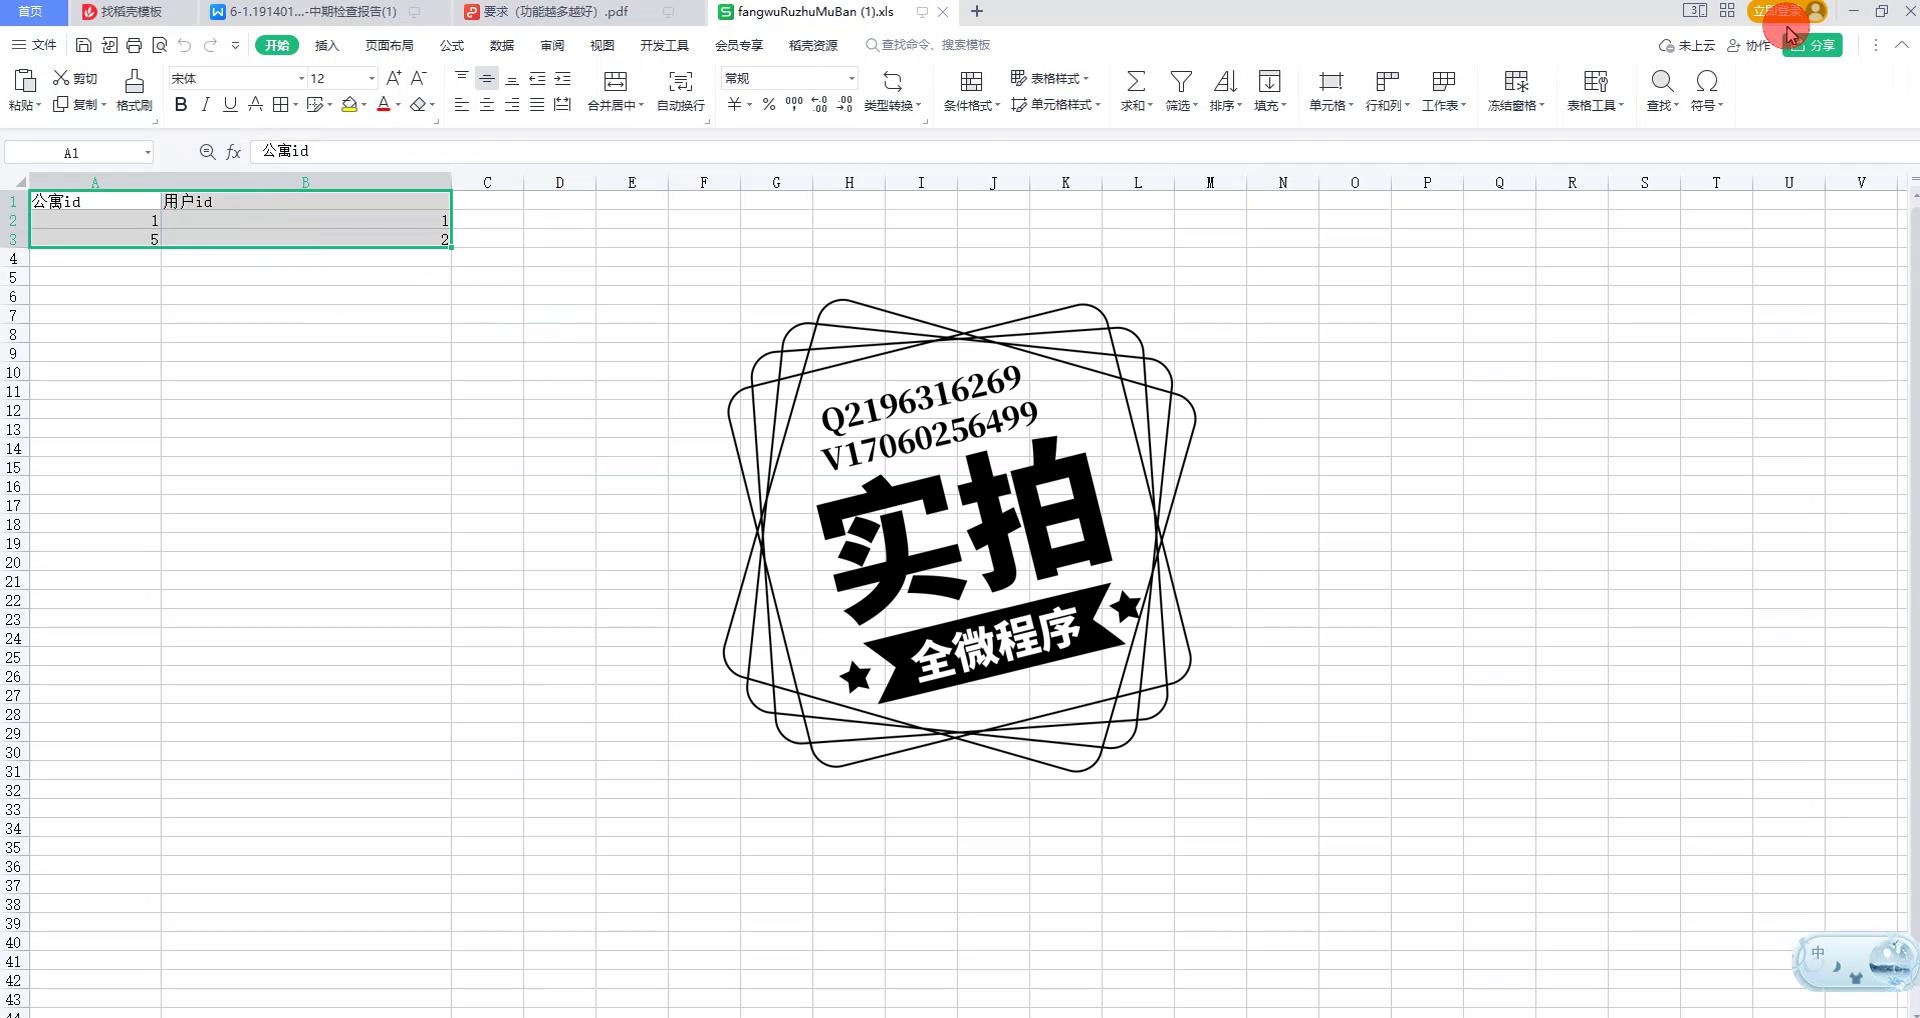The height and width of the screenshot is (1018, 1920).
Task: Apply the red font color swatch
Action: pos(383,104)
